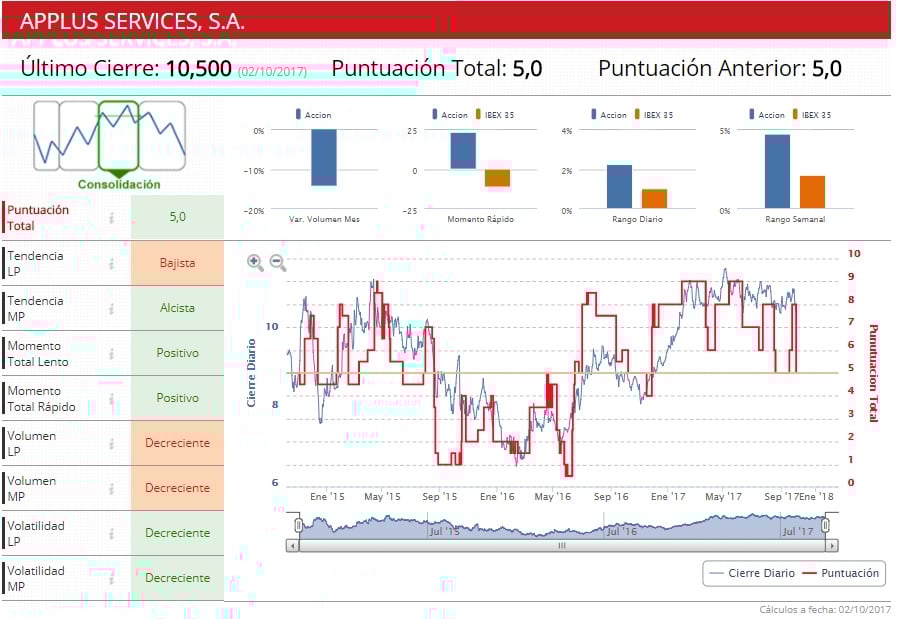Toggle IBEX 35 legend in Rango Diario chart
The image size is (903, 619).
(654, 115)
